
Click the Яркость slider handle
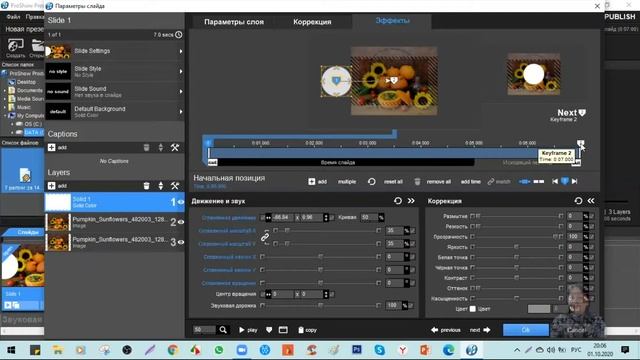click(x=516, y=247)
